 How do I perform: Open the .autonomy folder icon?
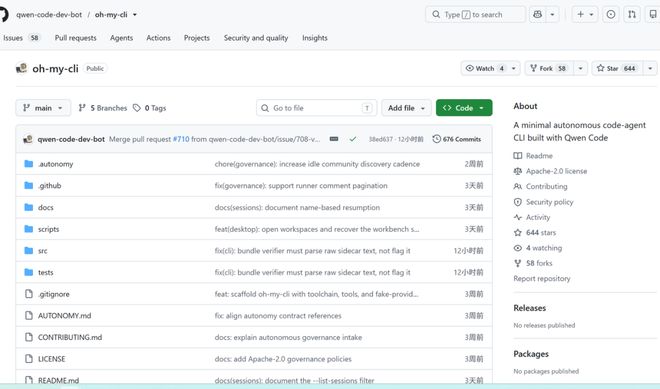coord(29,164)
